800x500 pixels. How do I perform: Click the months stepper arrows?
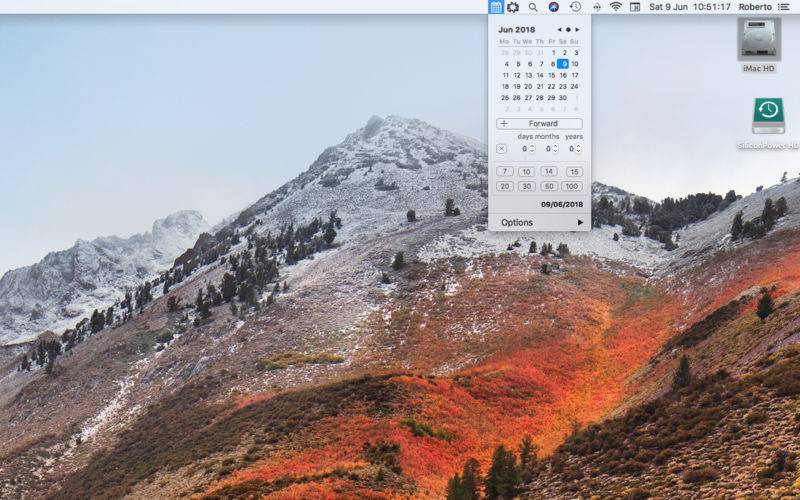click(556, 149)
